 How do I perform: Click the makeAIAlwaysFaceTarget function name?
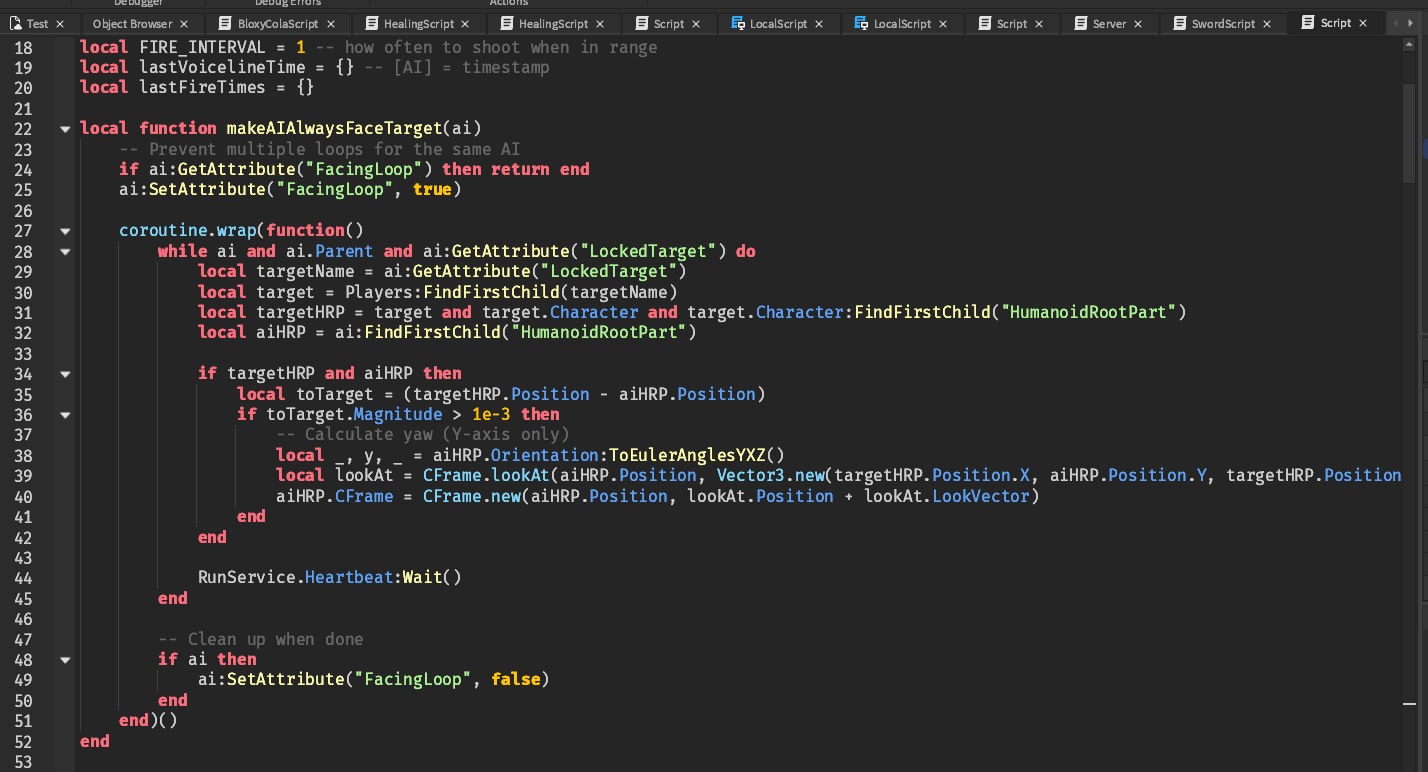tap(334, 128)
